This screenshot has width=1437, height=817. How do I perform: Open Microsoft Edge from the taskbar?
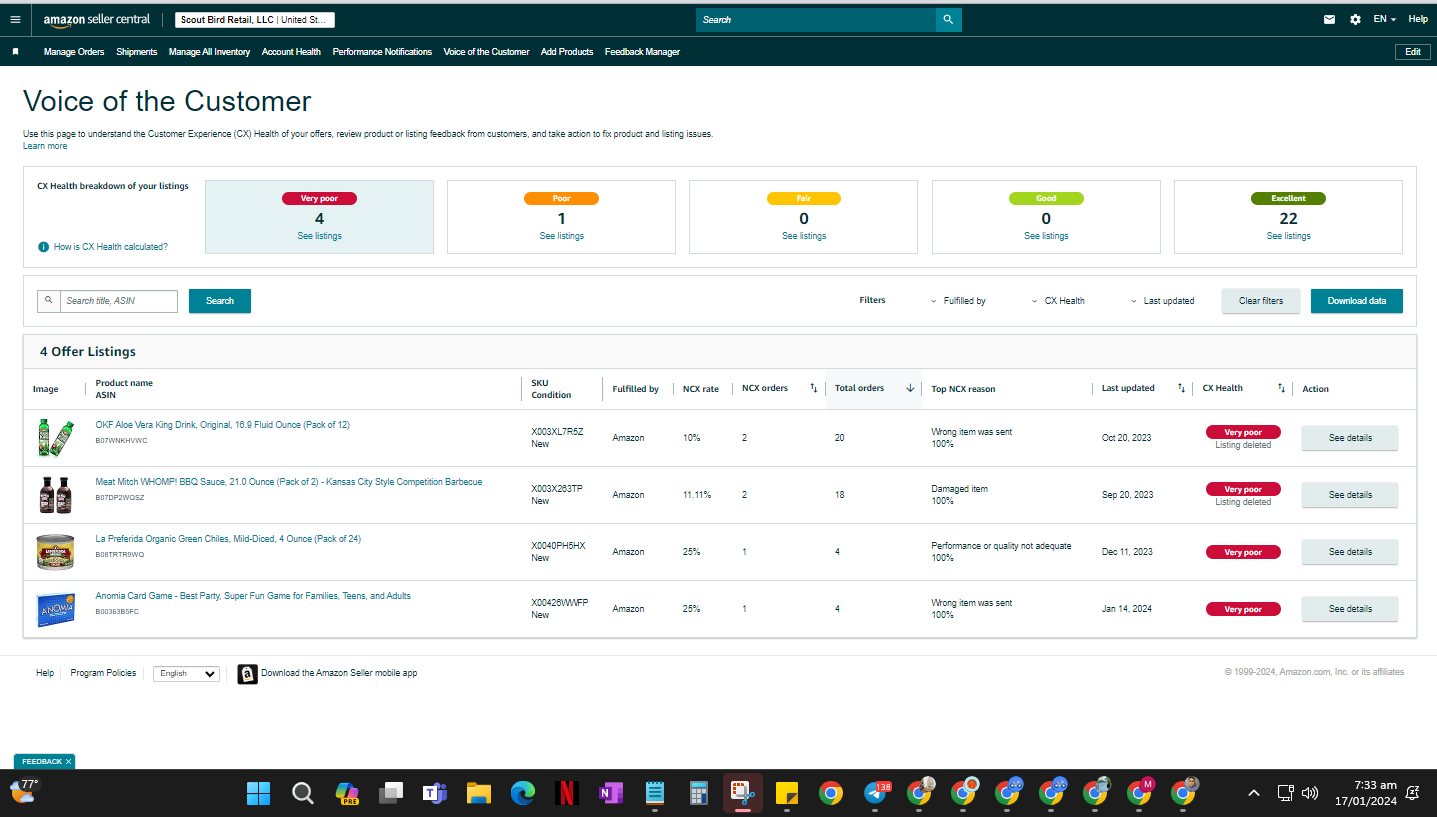[x=523, y=794]
